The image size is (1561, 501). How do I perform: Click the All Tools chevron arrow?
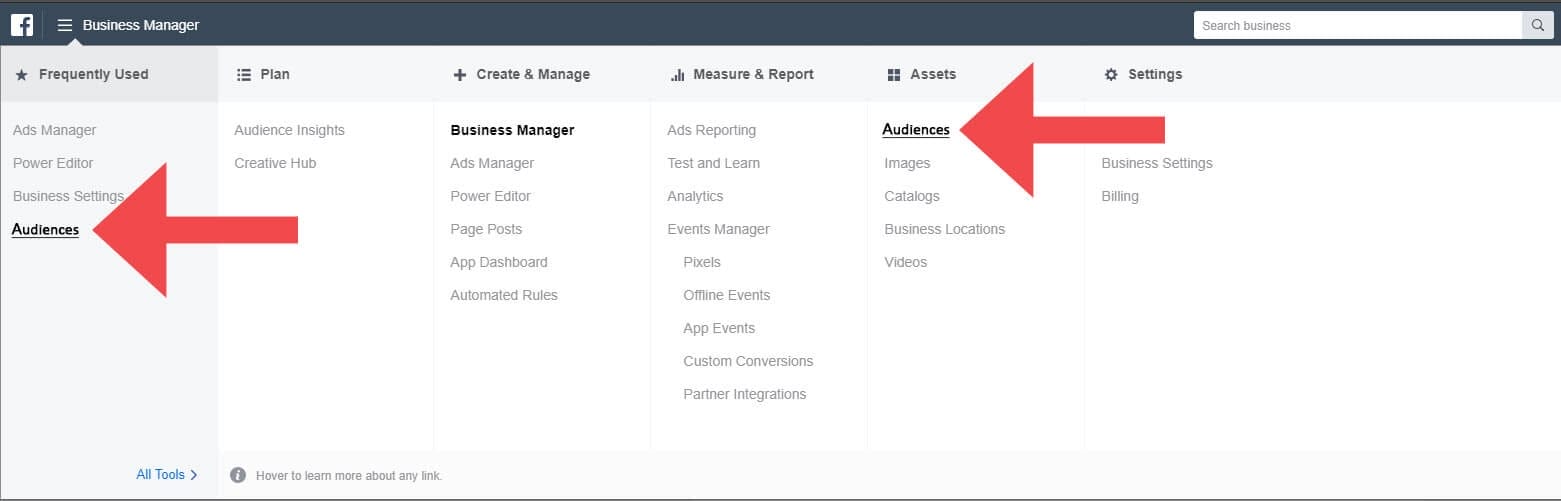(x=194, y=475)
